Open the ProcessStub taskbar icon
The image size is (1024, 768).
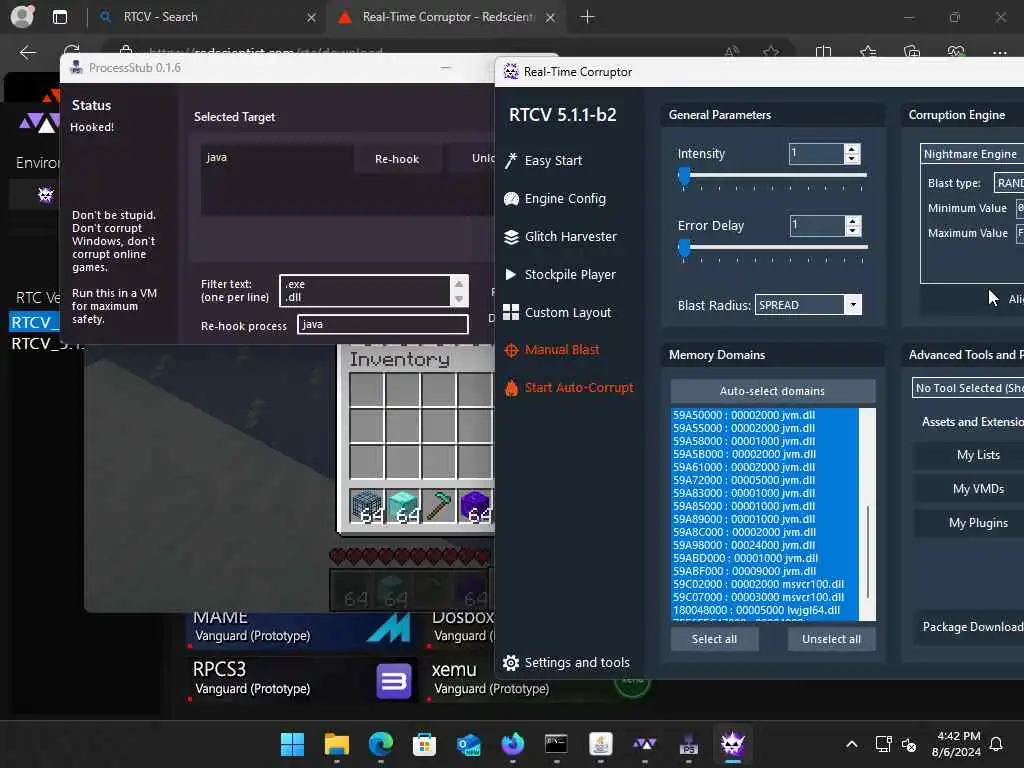tap(688, 744)
